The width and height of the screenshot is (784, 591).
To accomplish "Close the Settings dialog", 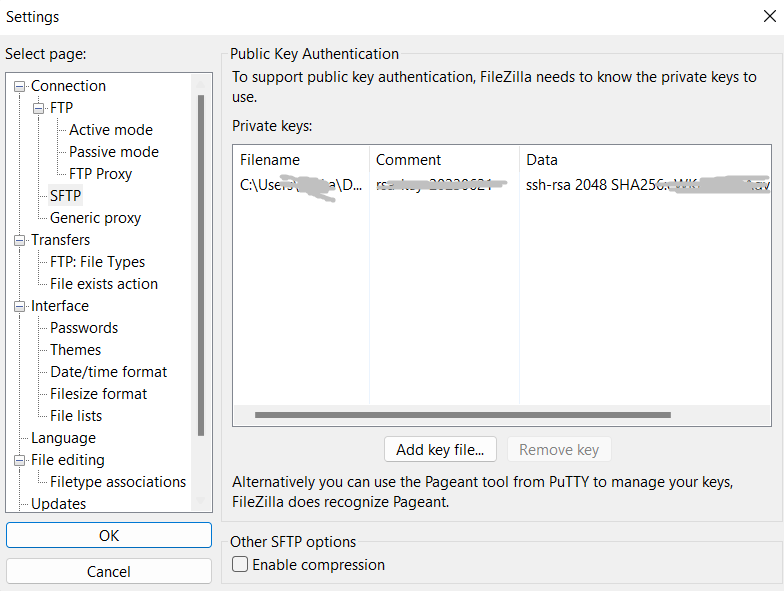I will [770, 16].
